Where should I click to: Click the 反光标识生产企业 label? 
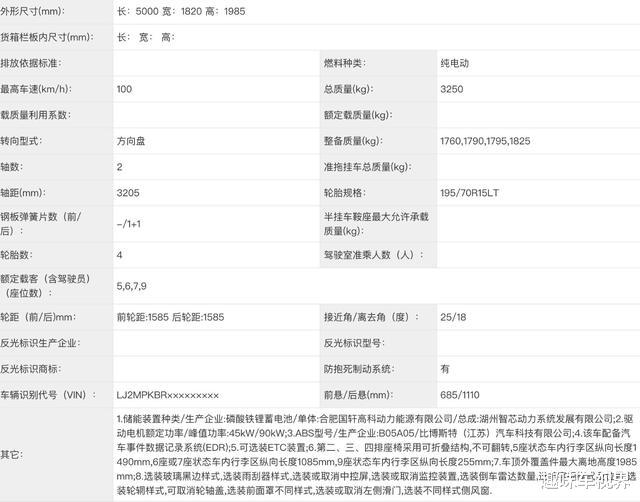pos(40,343)
